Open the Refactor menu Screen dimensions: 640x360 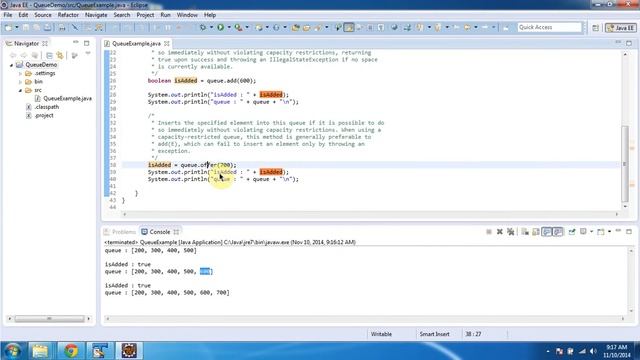point(68,15)
